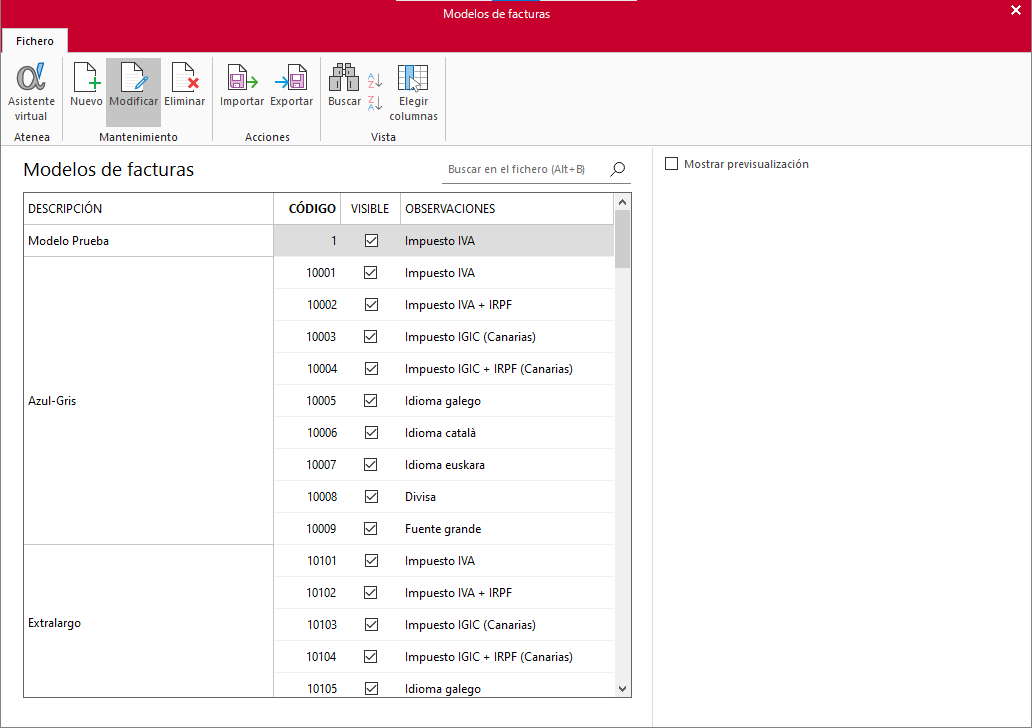Click the table scrollbar down arrow
The width and height of the screenshot is (1032, 728).
click(623, 689)
